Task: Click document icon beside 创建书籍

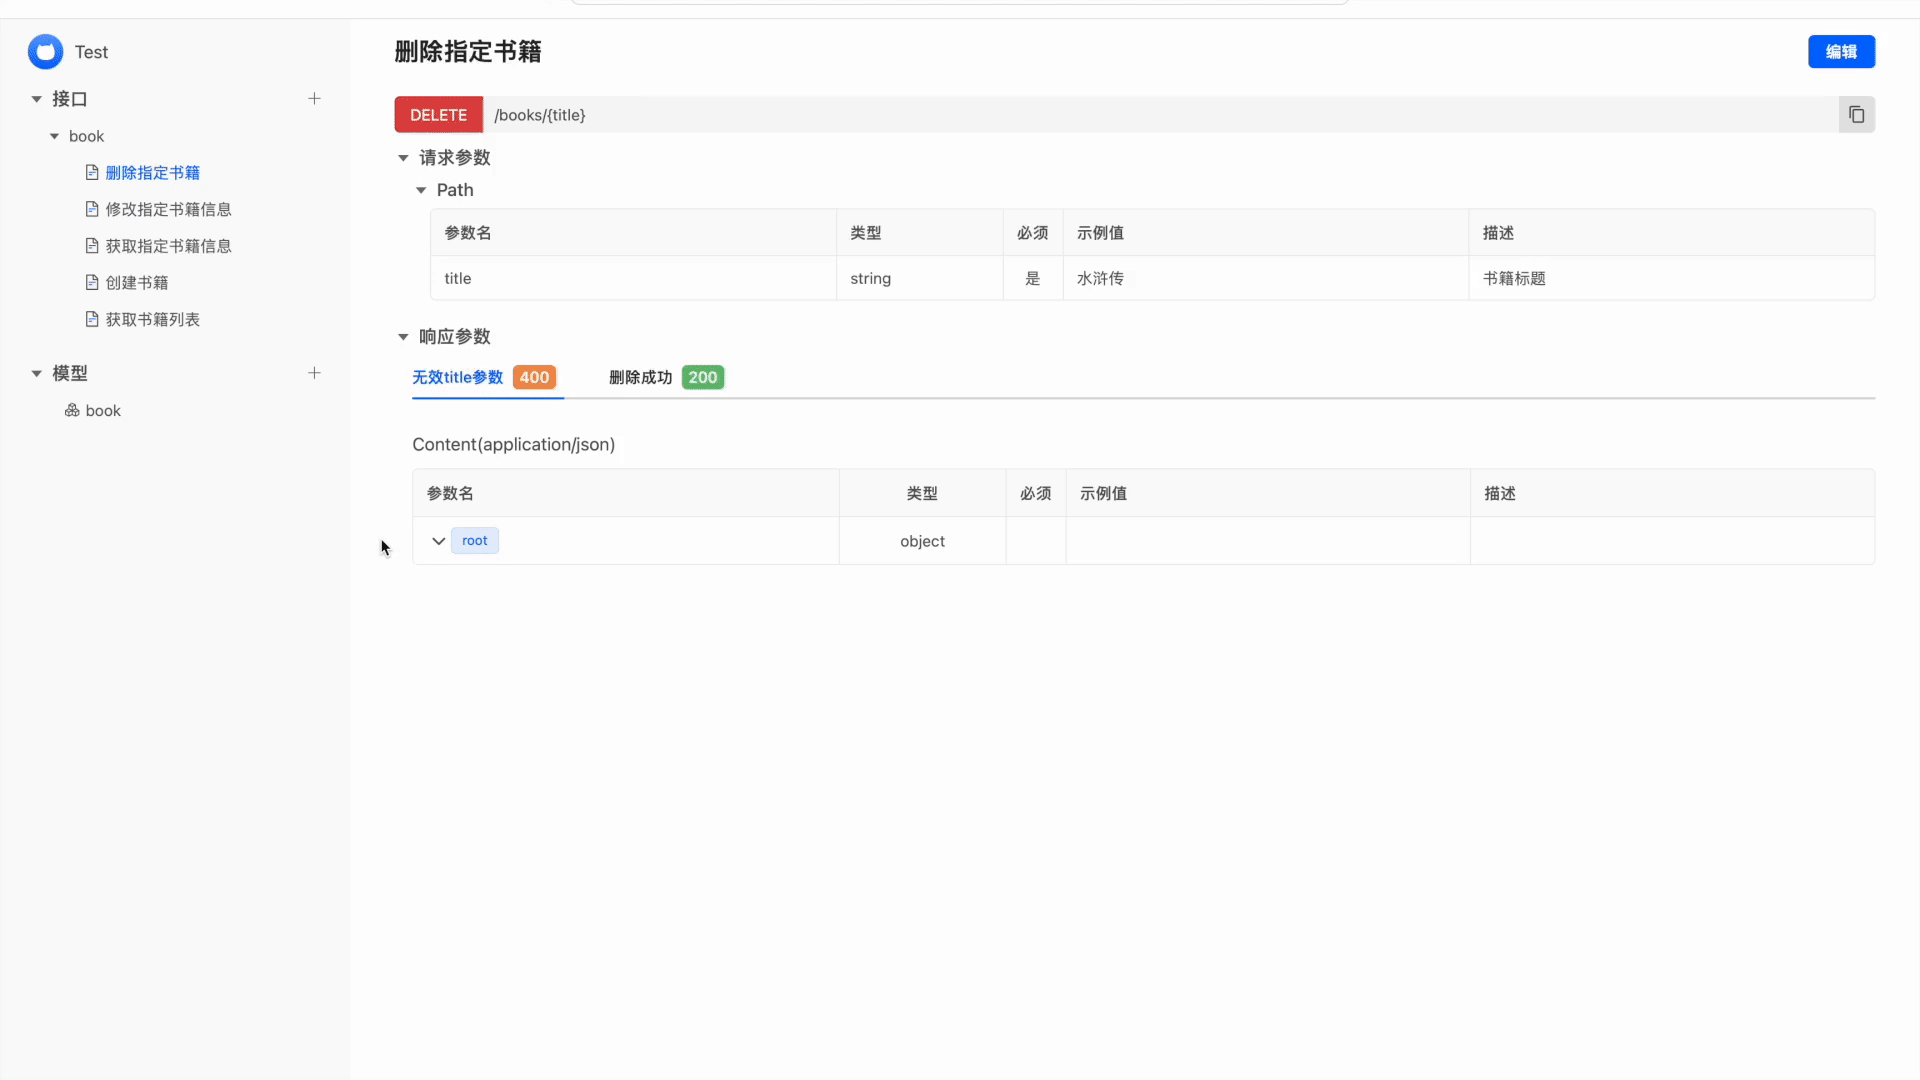Action: (92, 283)
